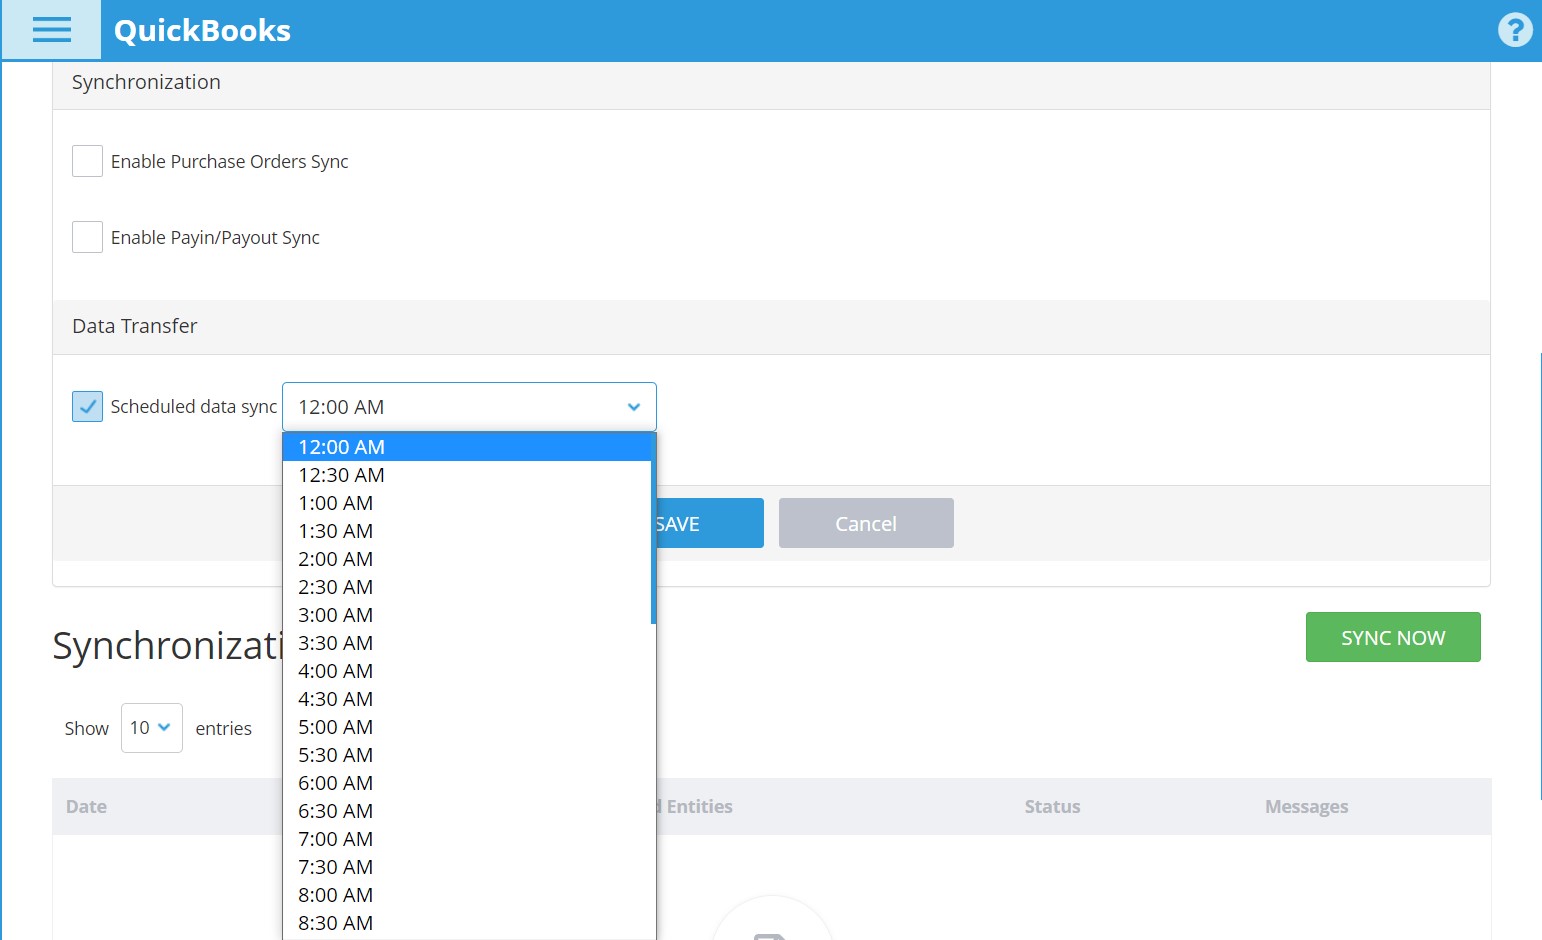
Task: Click the dropdown list scrollbar thumb
Action: click(653, 529)
